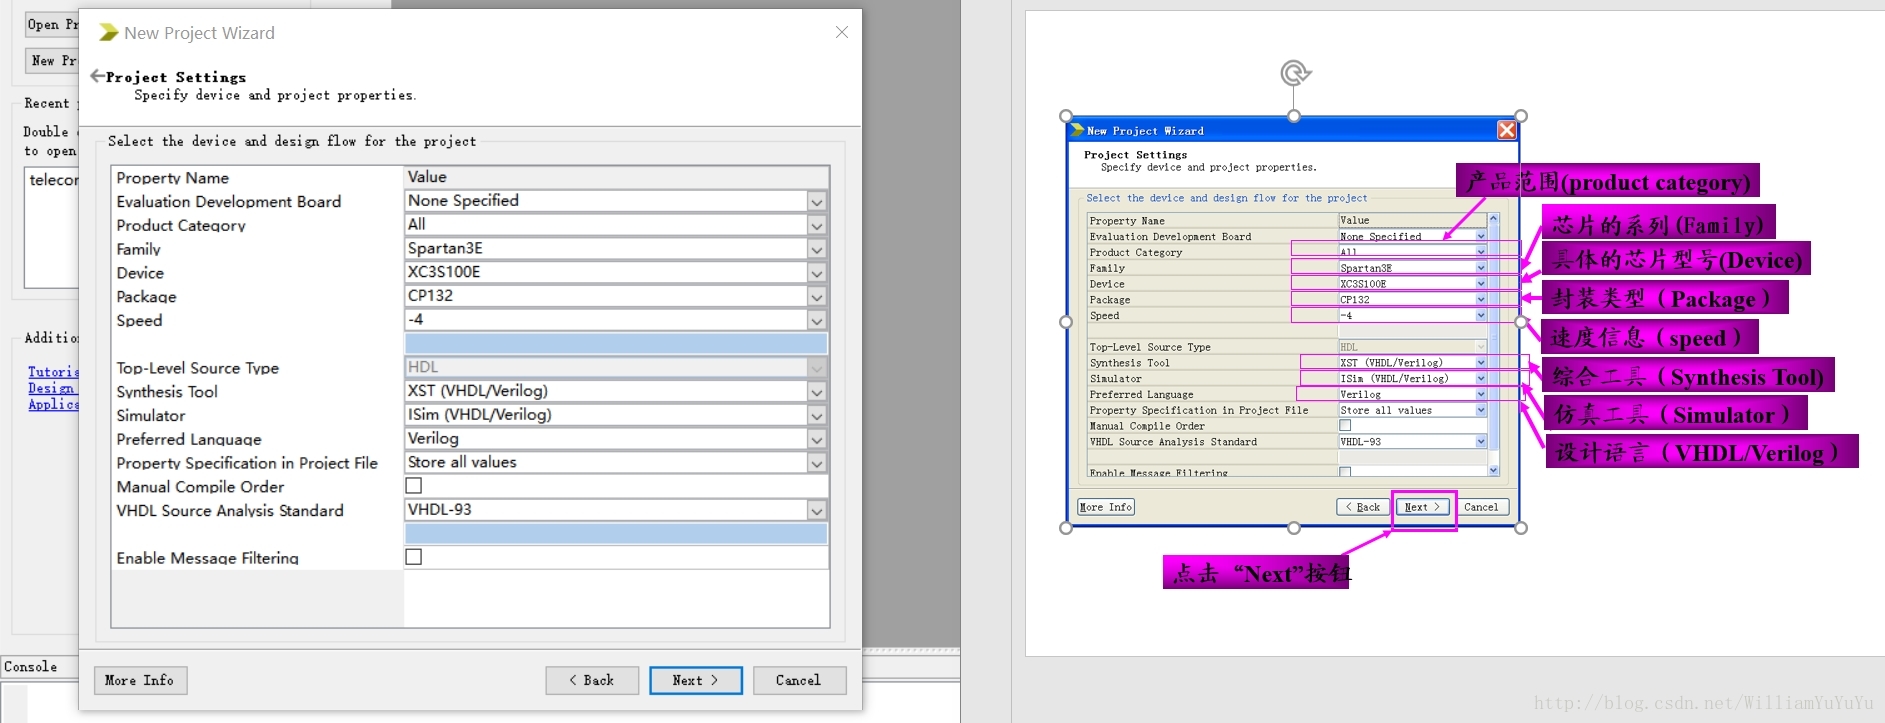Close the New Project Wizard dialog

point(842,32)
